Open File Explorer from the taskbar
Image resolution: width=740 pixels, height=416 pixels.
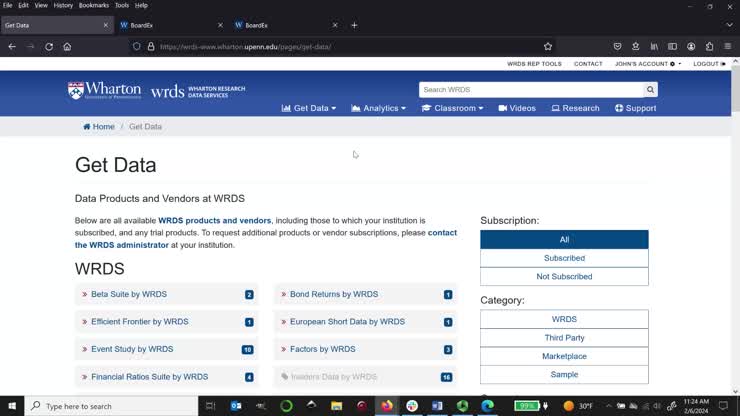coord(336,406)
